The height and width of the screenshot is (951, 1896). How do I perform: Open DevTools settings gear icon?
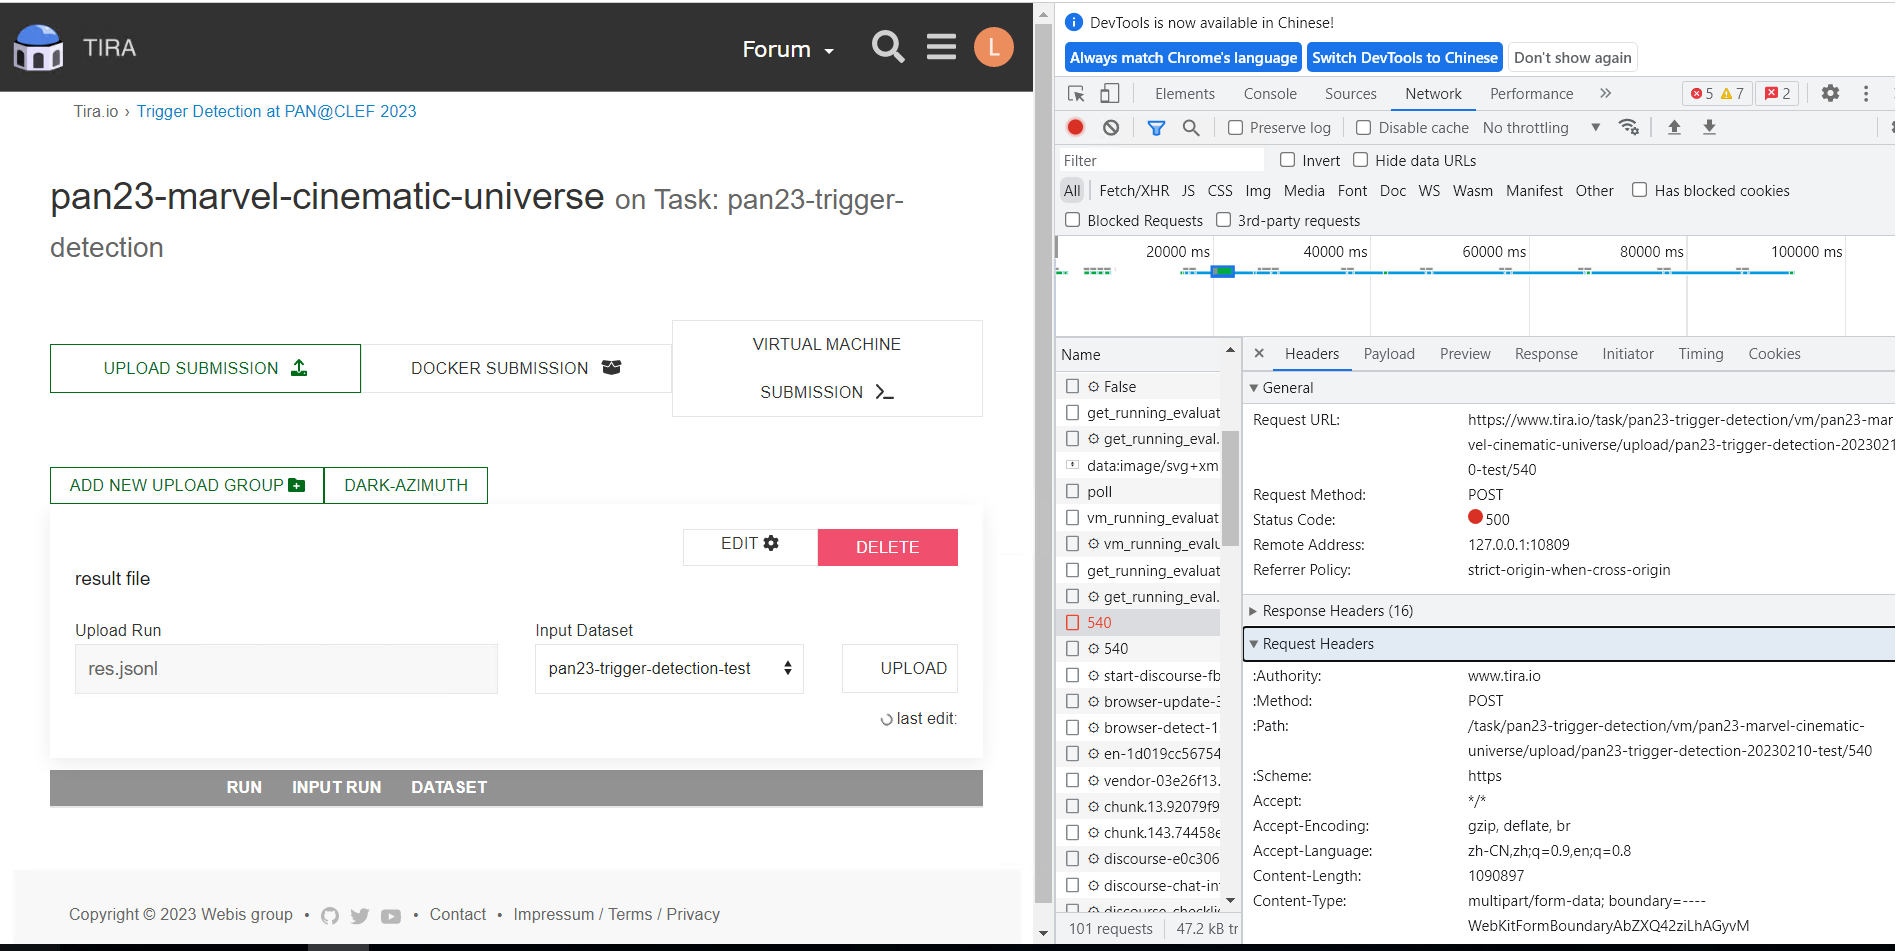(1830, 93)
